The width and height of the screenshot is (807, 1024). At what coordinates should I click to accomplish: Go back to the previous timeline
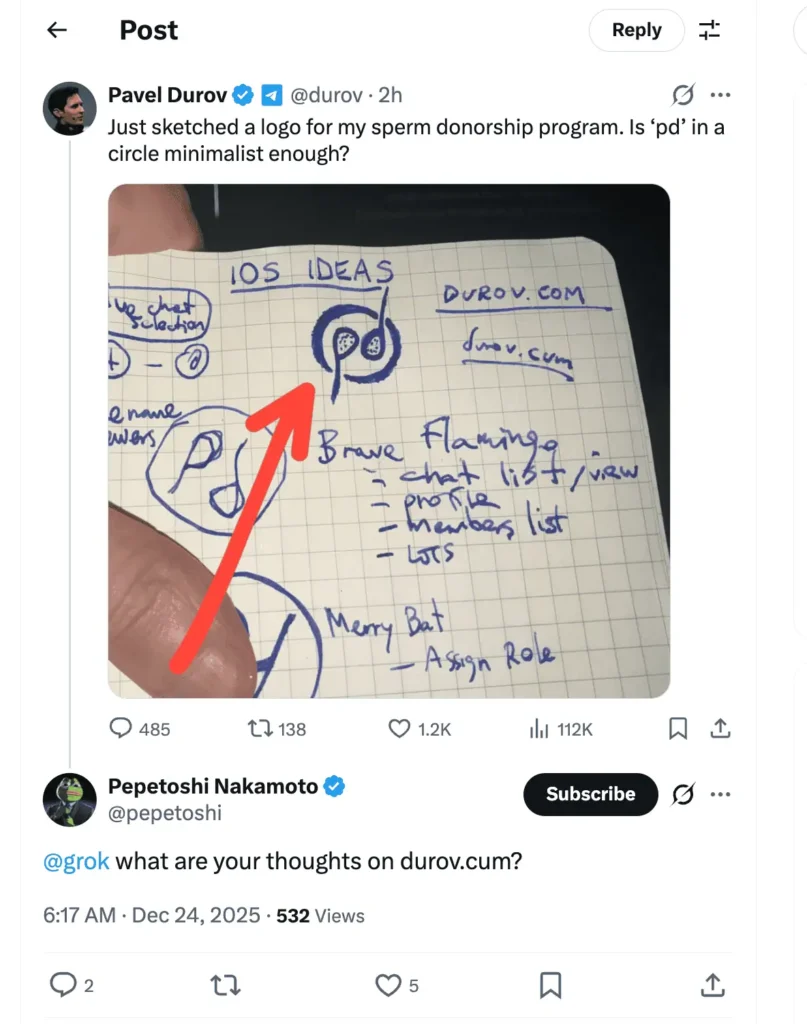[x=57, y=30]
